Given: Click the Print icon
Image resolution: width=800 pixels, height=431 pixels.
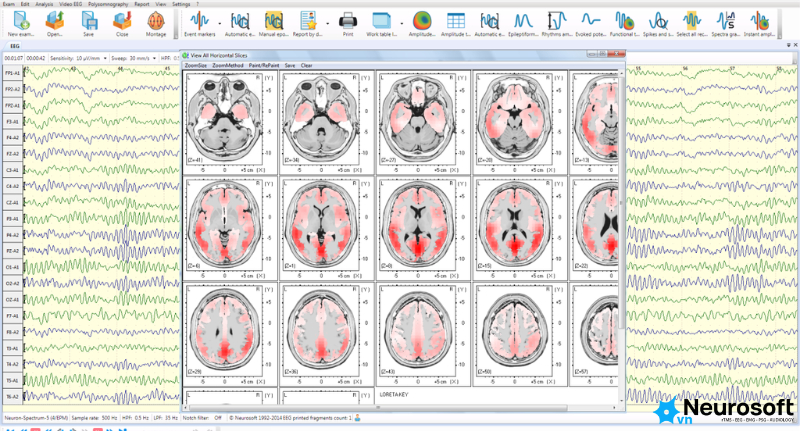Looking at the screenshot, I should [x=348, y=24].
